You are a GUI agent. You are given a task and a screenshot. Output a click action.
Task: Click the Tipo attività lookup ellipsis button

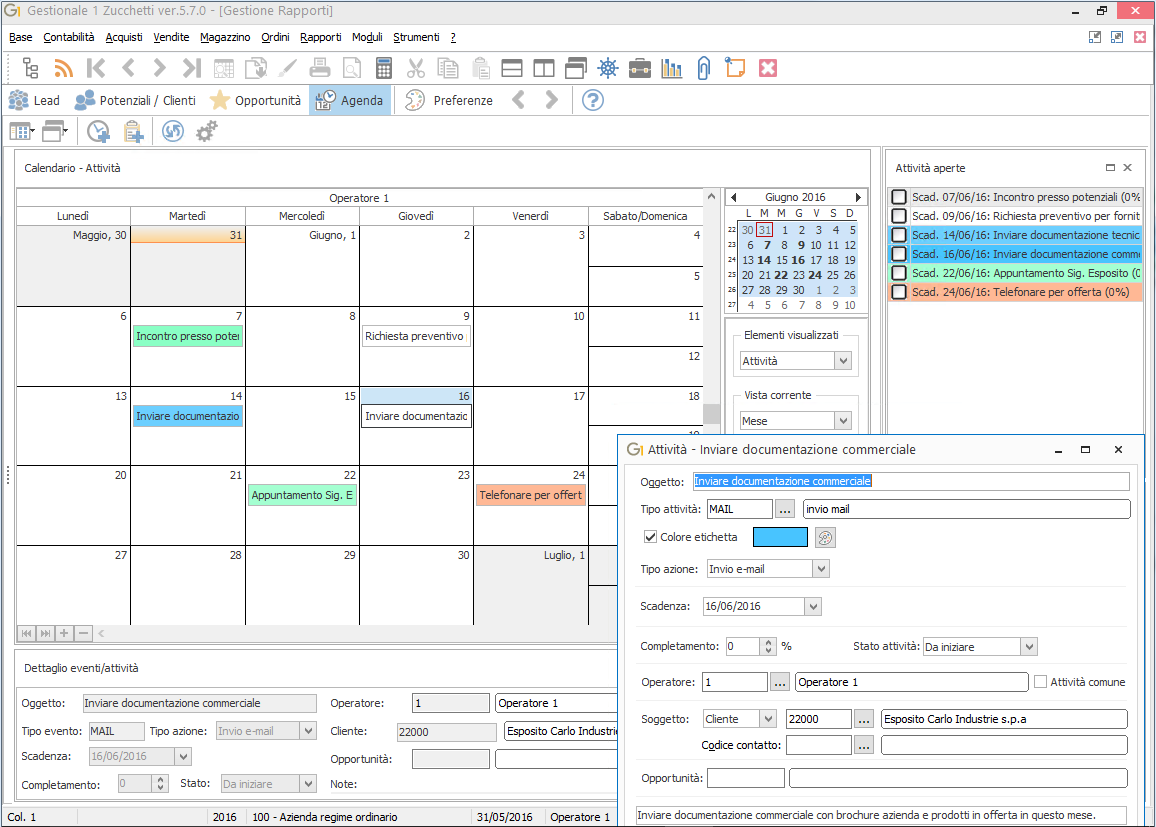pyautogui.click(x=785, y=509)
